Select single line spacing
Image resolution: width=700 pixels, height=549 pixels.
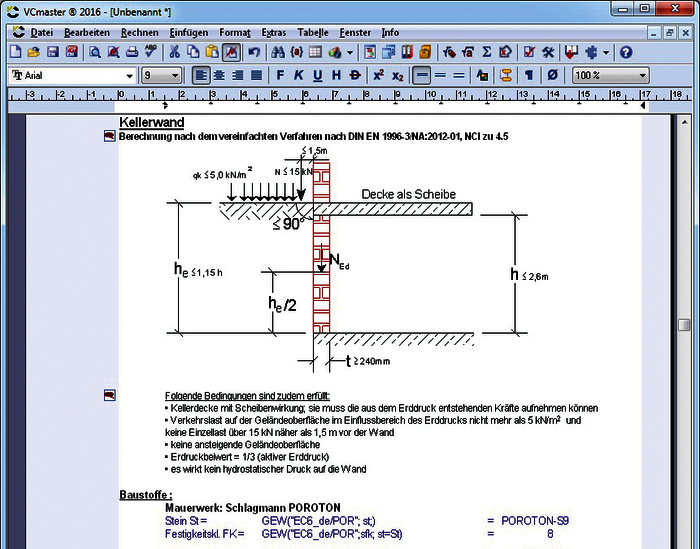tap(421, 75)
